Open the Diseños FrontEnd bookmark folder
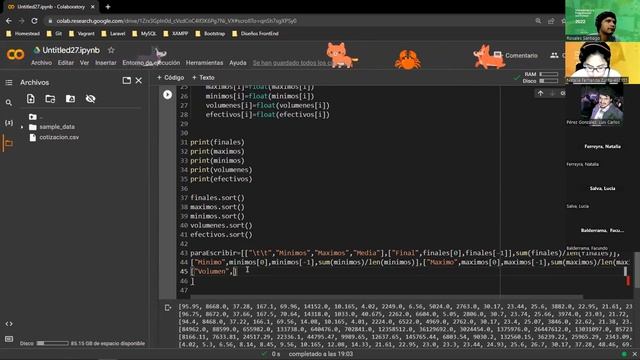 (x=256, y=34)
